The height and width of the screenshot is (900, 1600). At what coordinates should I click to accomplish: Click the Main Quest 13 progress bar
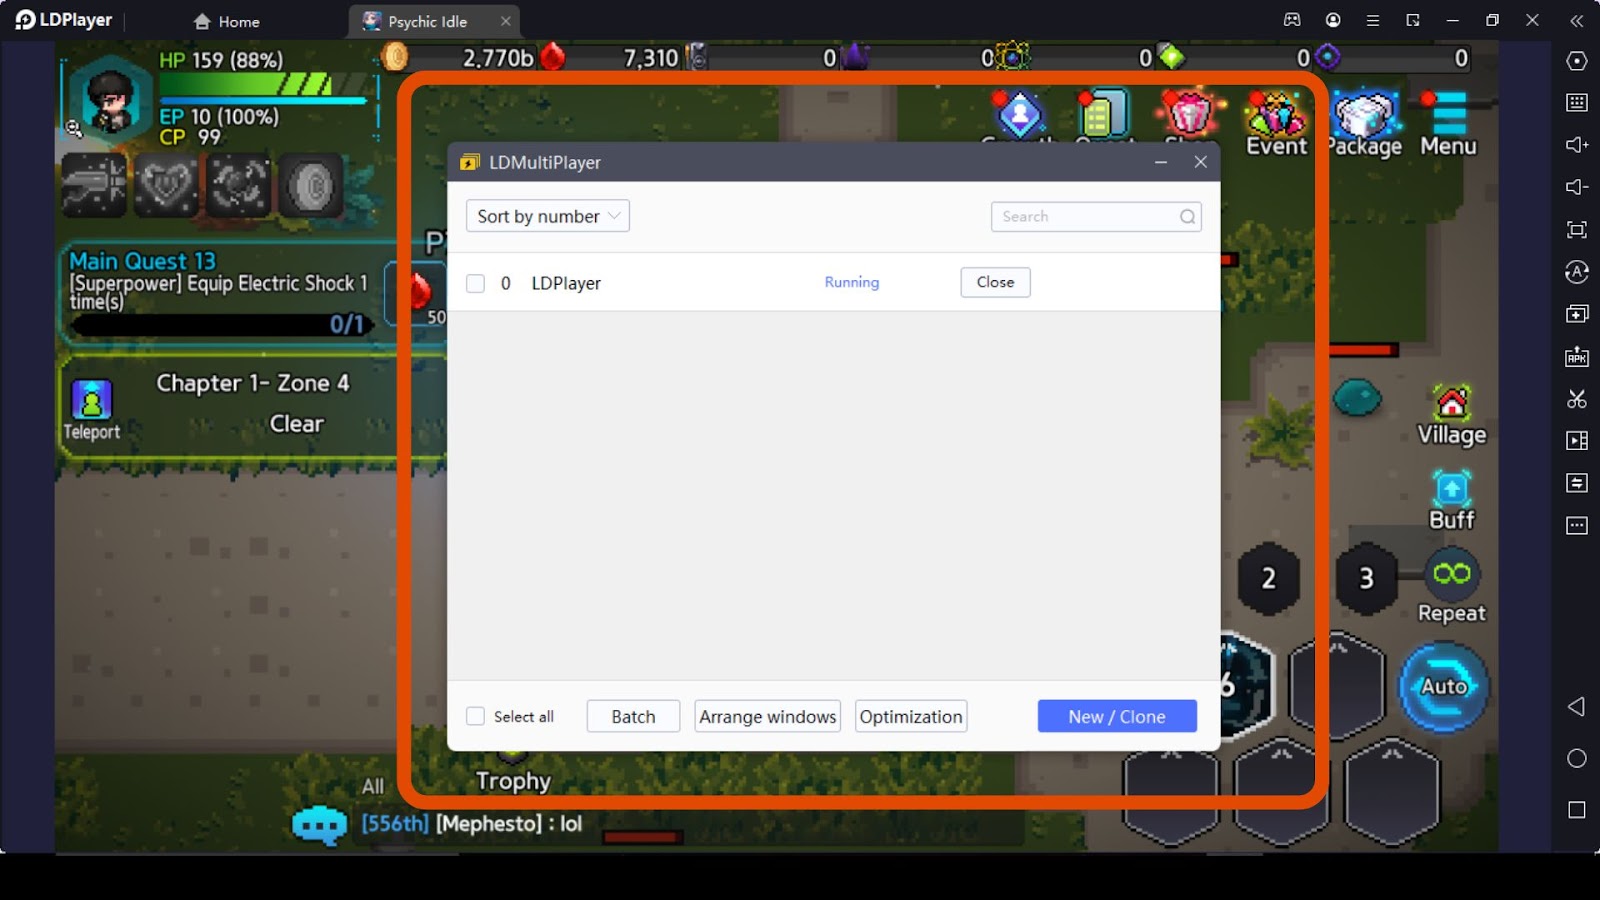[221, 324]
